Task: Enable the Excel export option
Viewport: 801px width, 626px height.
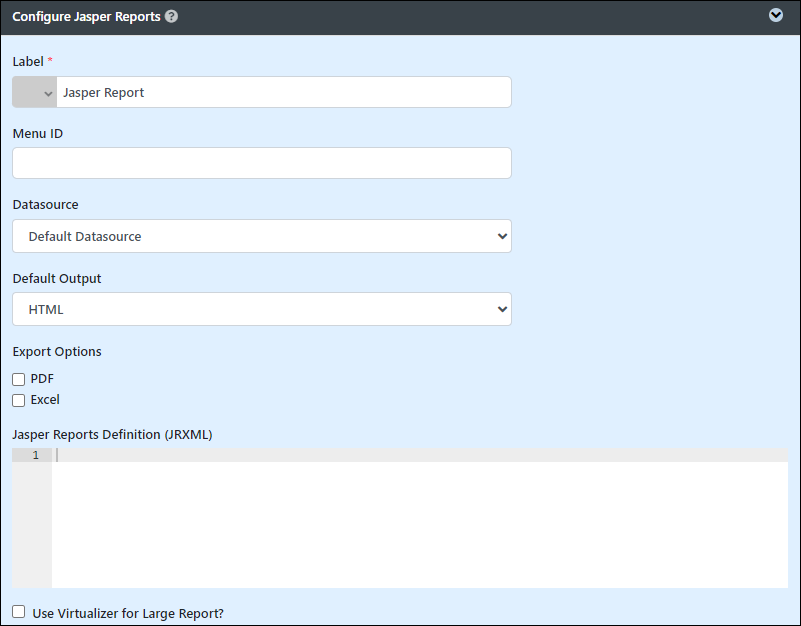Action: click(18, 400)
